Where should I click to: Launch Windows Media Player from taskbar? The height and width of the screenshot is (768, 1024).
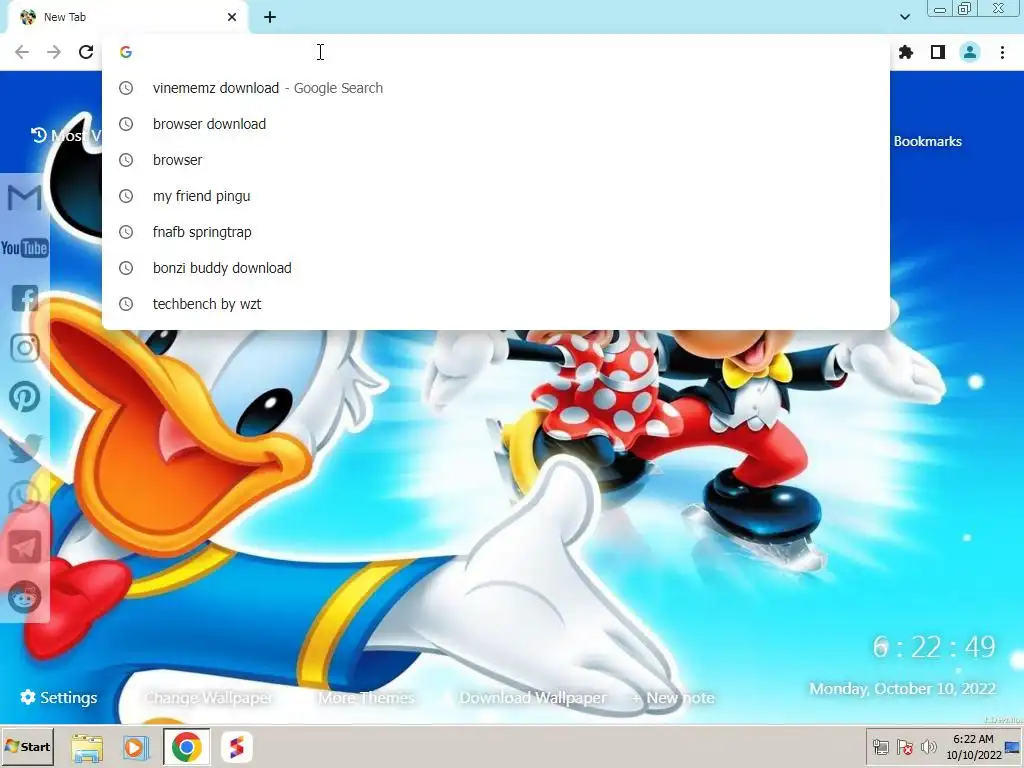click(x=136, y=747)
